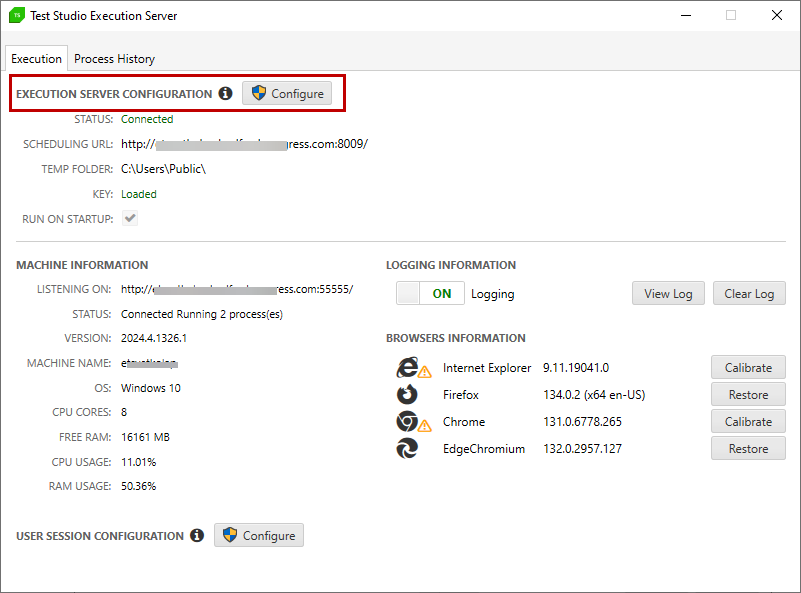Click the EdgeChromium browser icon
801x593 pixels.
[407, 448]
